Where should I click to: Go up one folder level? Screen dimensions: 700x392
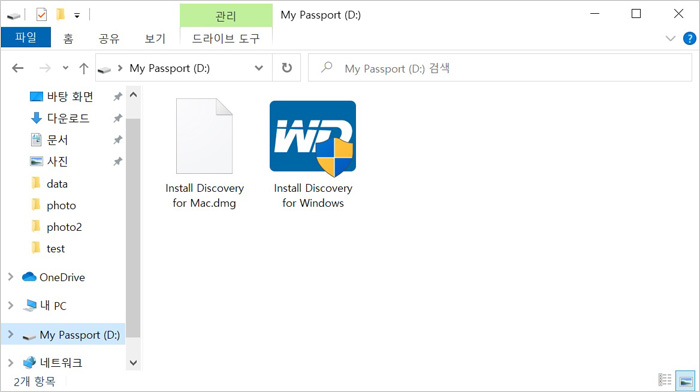click(x=83, y=68)
